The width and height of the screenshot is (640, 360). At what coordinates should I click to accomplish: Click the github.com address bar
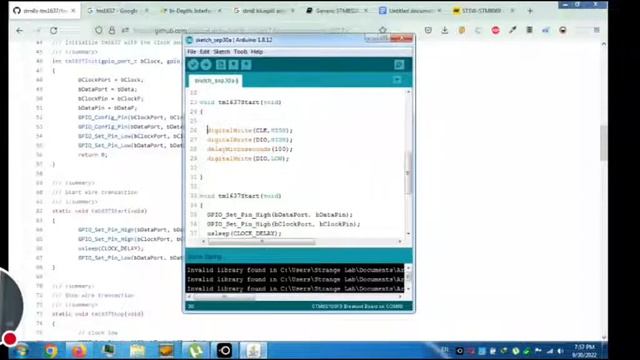(x=241, y=30)
